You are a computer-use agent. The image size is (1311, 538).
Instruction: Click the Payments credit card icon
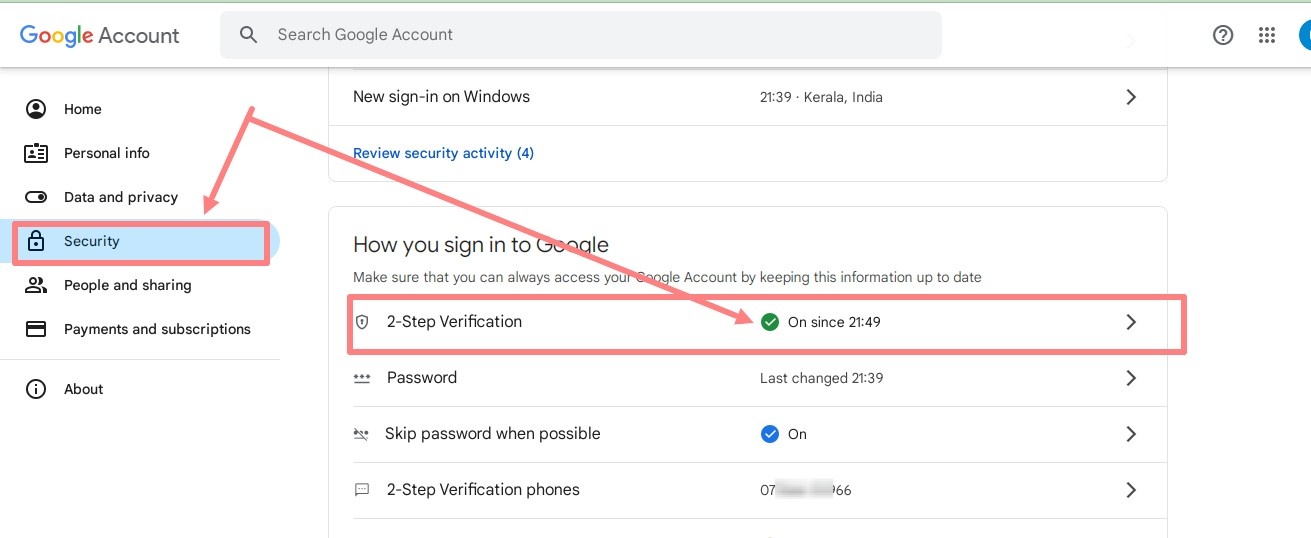coord(36,329)
